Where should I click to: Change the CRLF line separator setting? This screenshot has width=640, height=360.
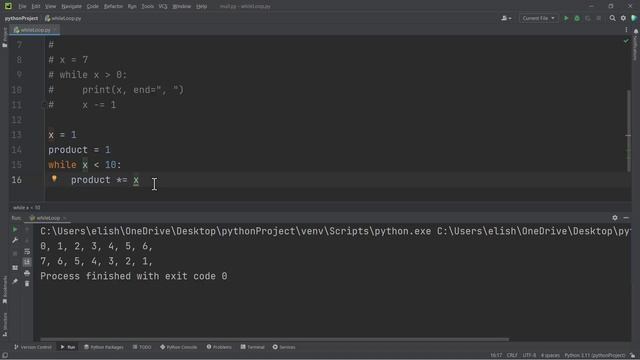pos(512,356)
